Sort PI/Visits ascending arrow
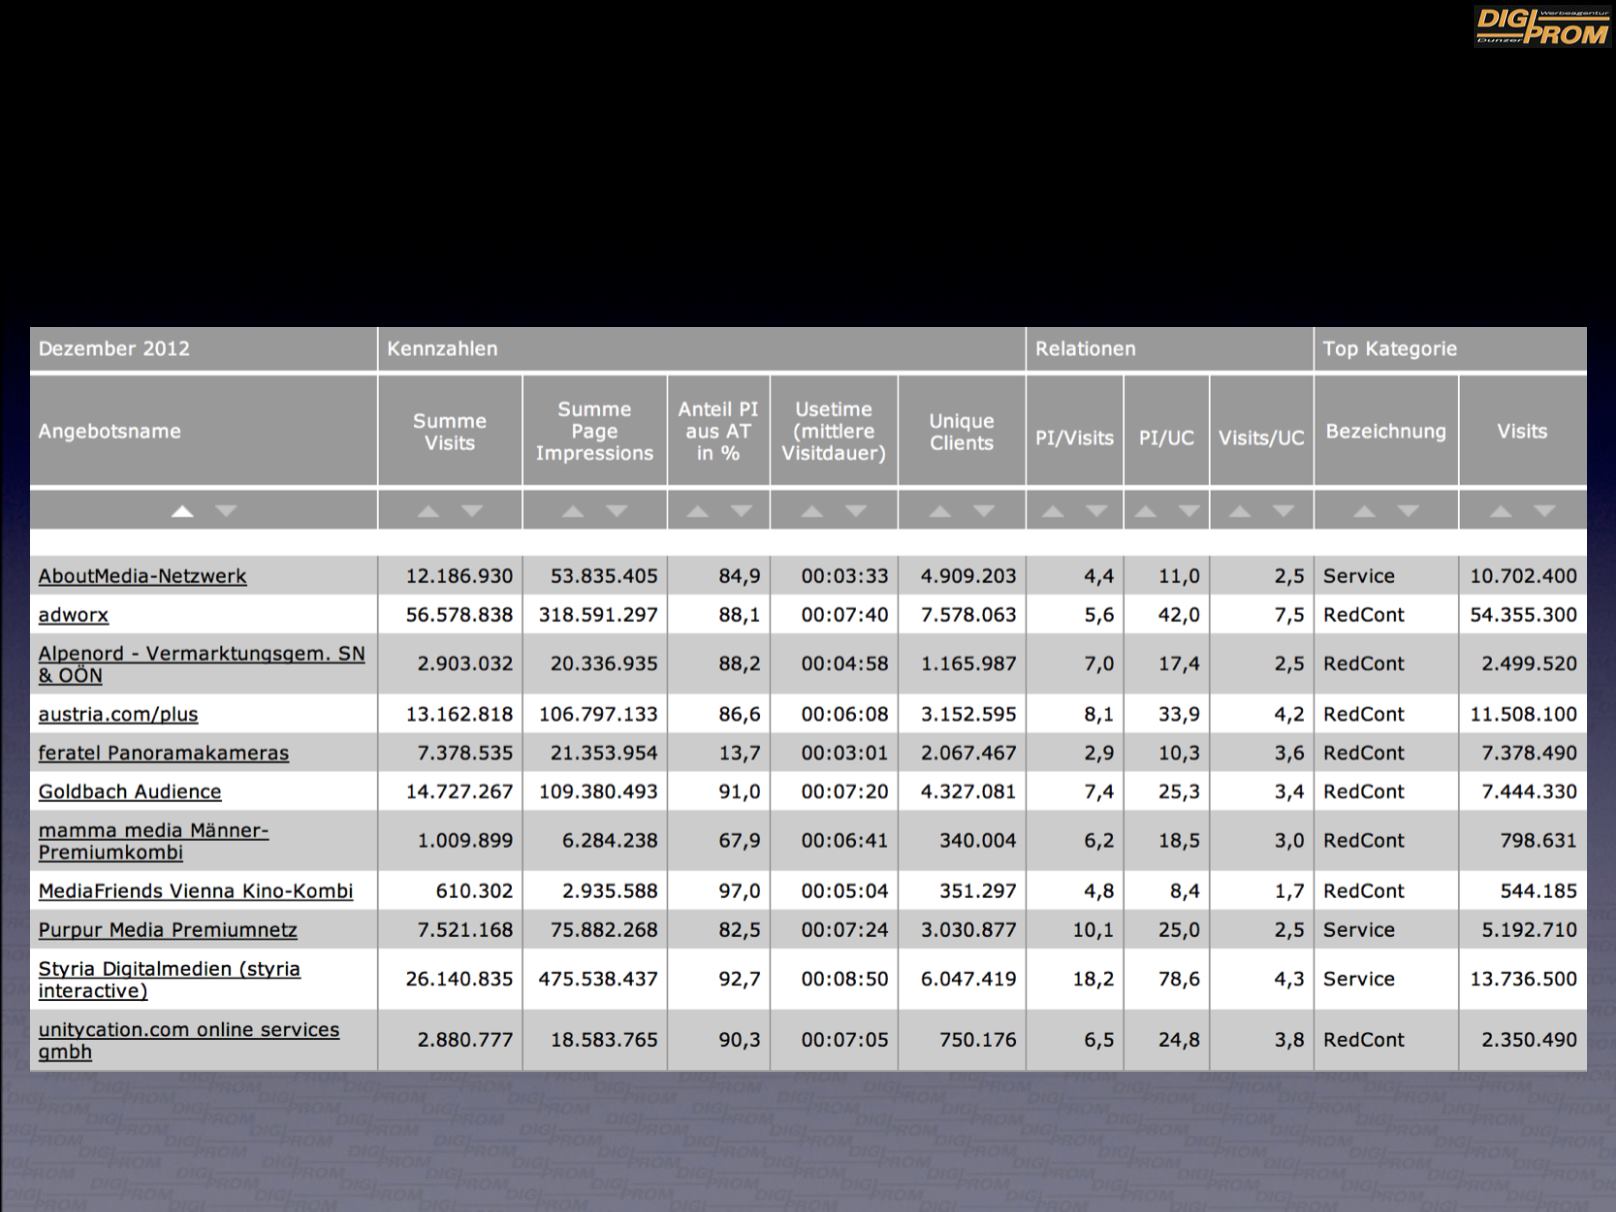 [x=1053, y=511]
